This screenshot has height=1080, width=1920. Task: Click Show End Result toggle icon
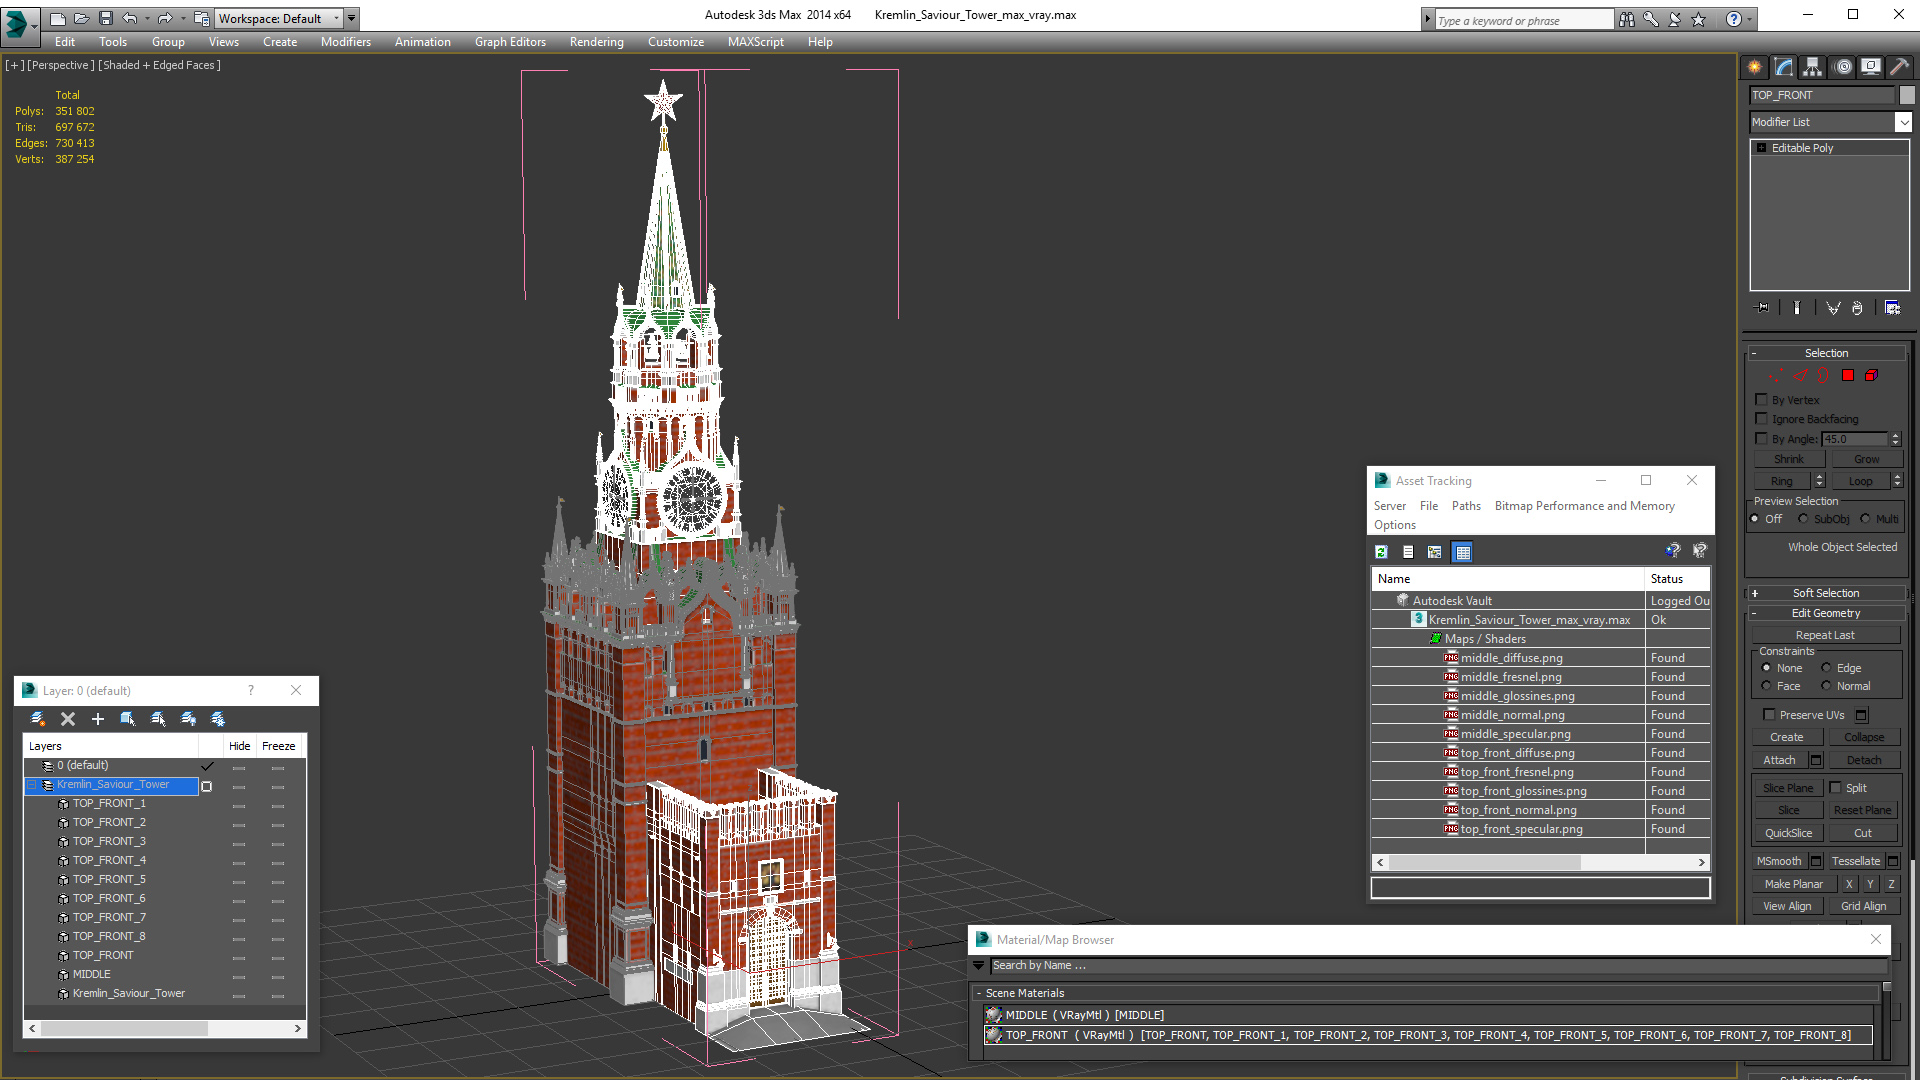pos(1797,308)
